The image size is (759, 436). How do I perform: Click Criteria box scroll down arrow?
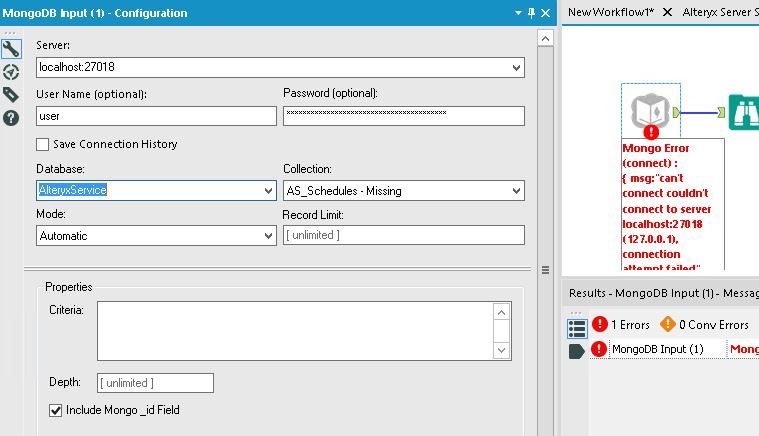(501, 350)
